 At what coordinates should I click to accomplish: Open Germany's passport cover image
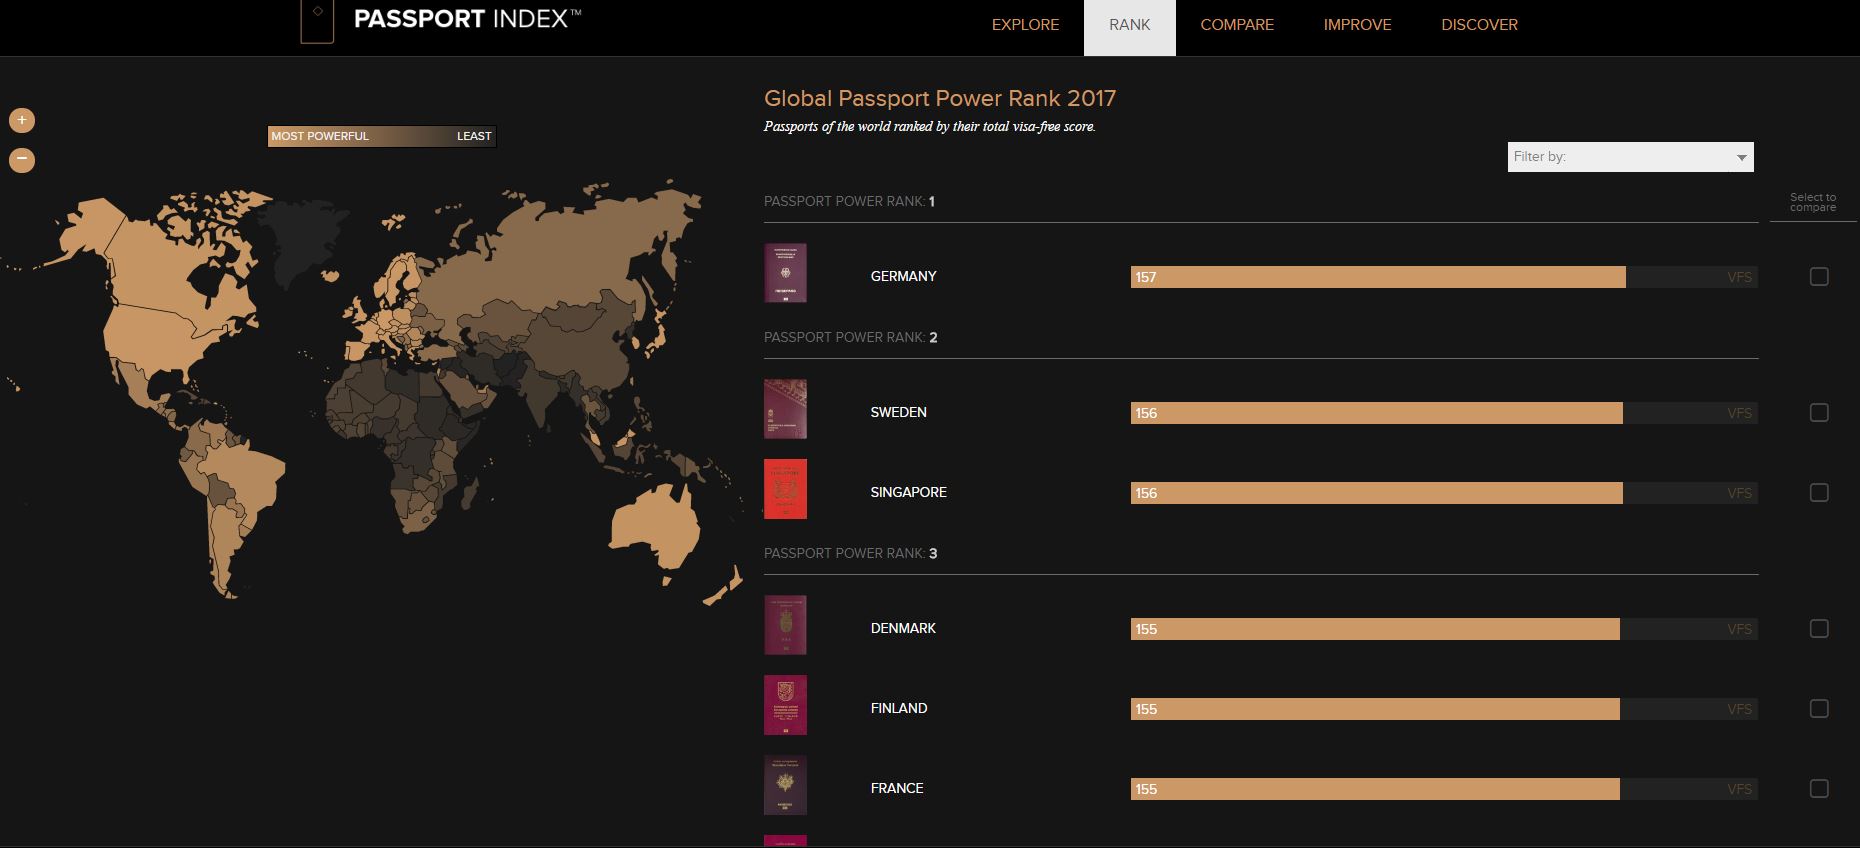785,273
